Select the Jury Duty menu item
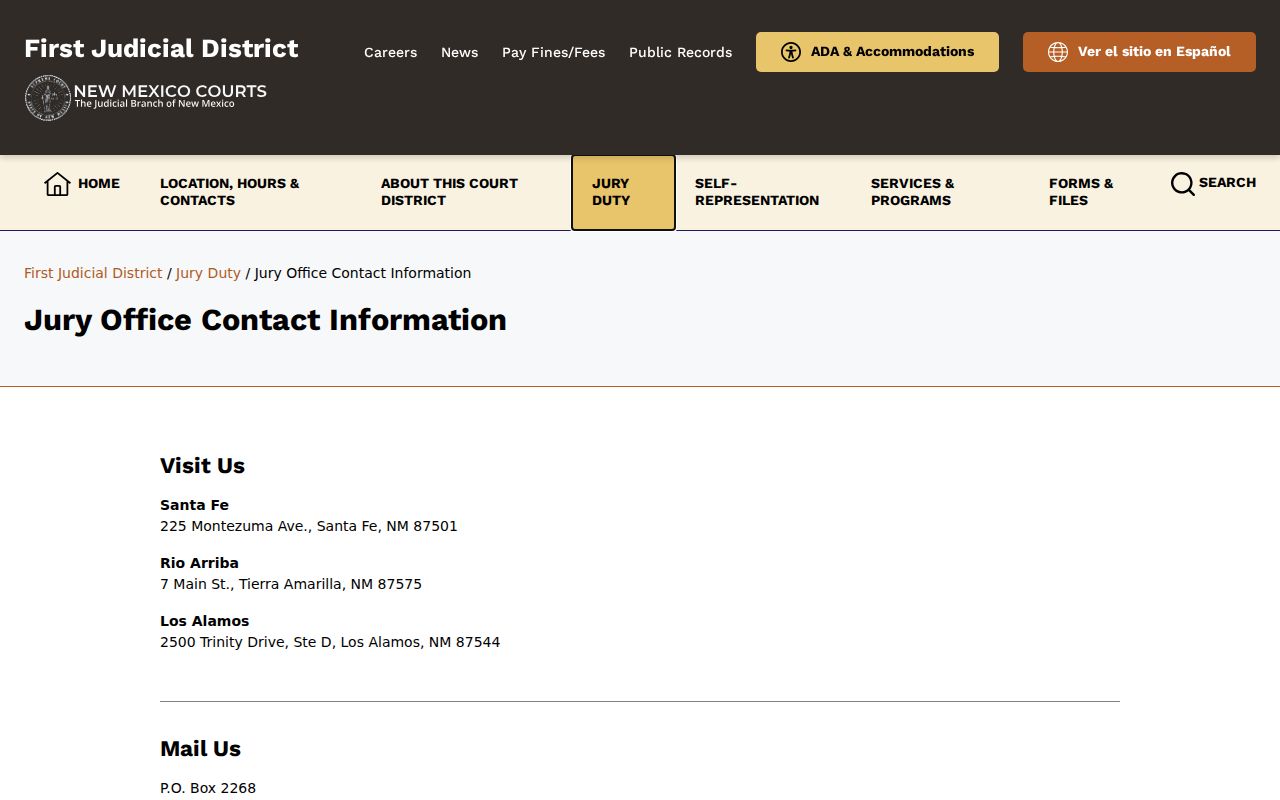 coord(623,192)
